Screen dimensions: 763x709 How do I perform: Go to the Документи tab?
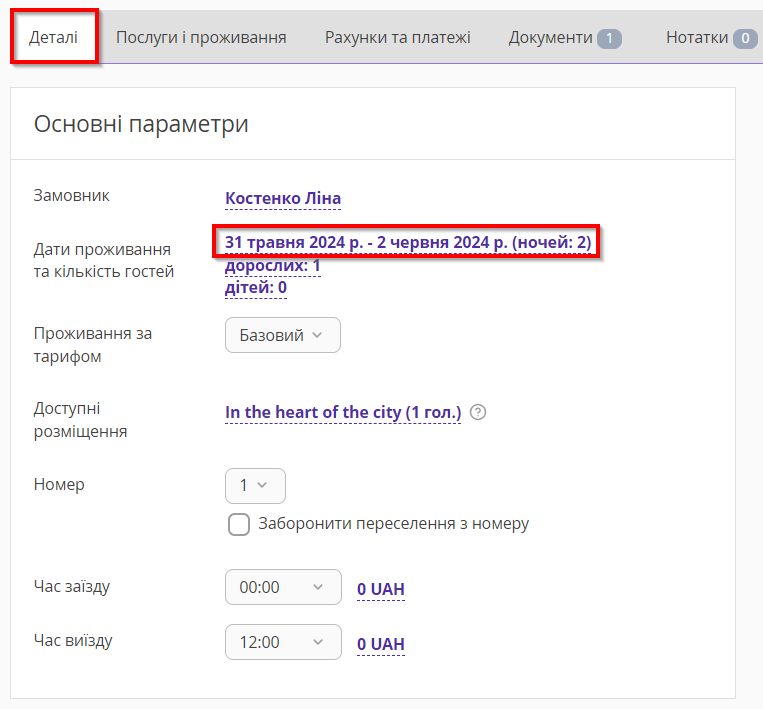(565, 38)
